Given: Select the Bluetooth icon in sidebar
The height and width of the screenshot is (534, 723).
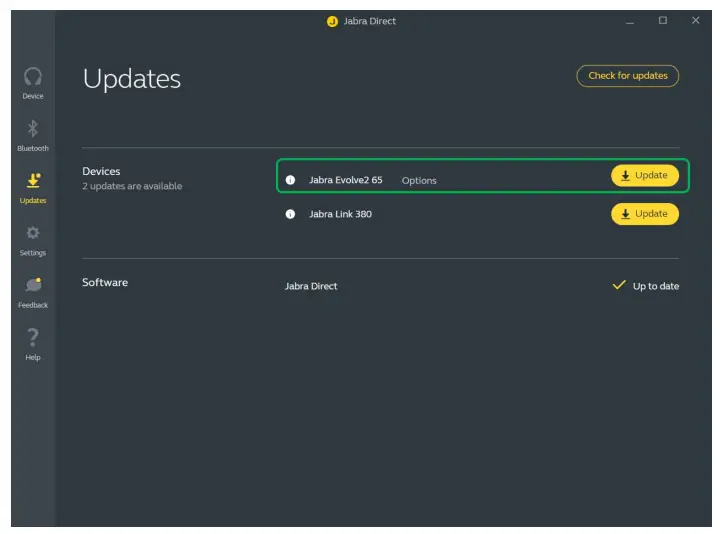Looking at the screenshot, I should 33,129.
